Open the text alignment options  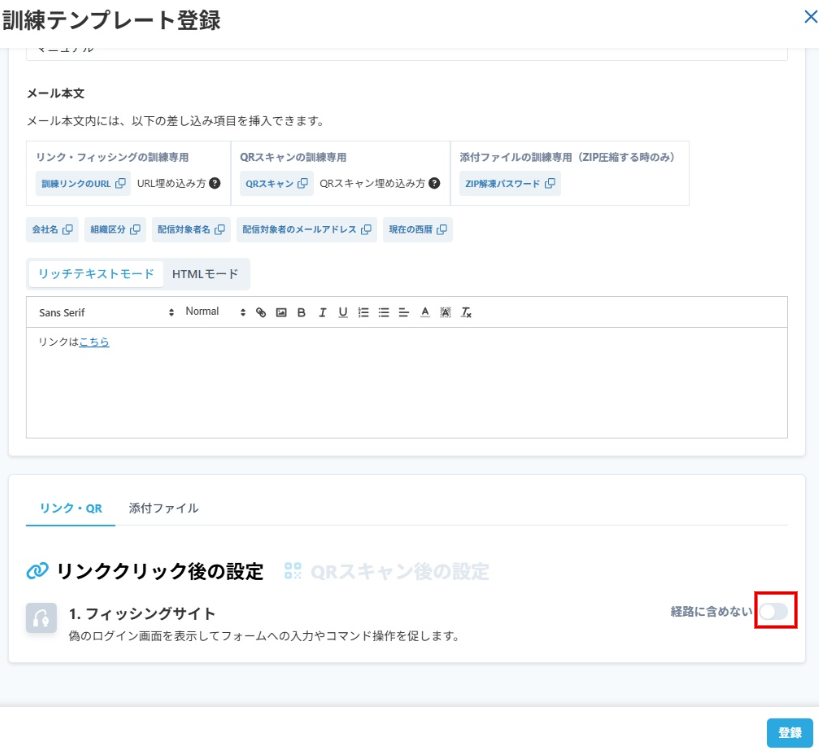click(404, 312)
